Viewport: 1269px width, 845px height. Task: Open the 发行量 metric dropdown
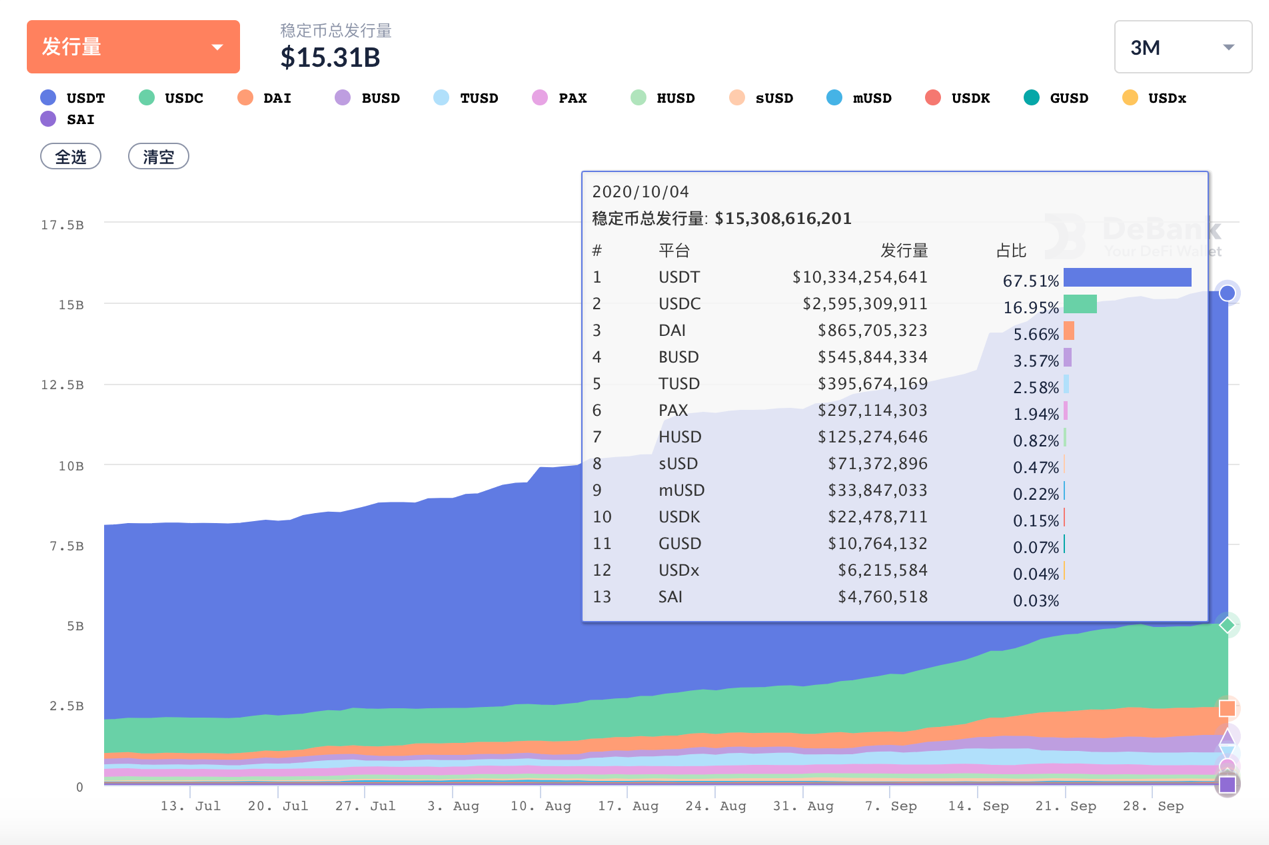point(133,47)
